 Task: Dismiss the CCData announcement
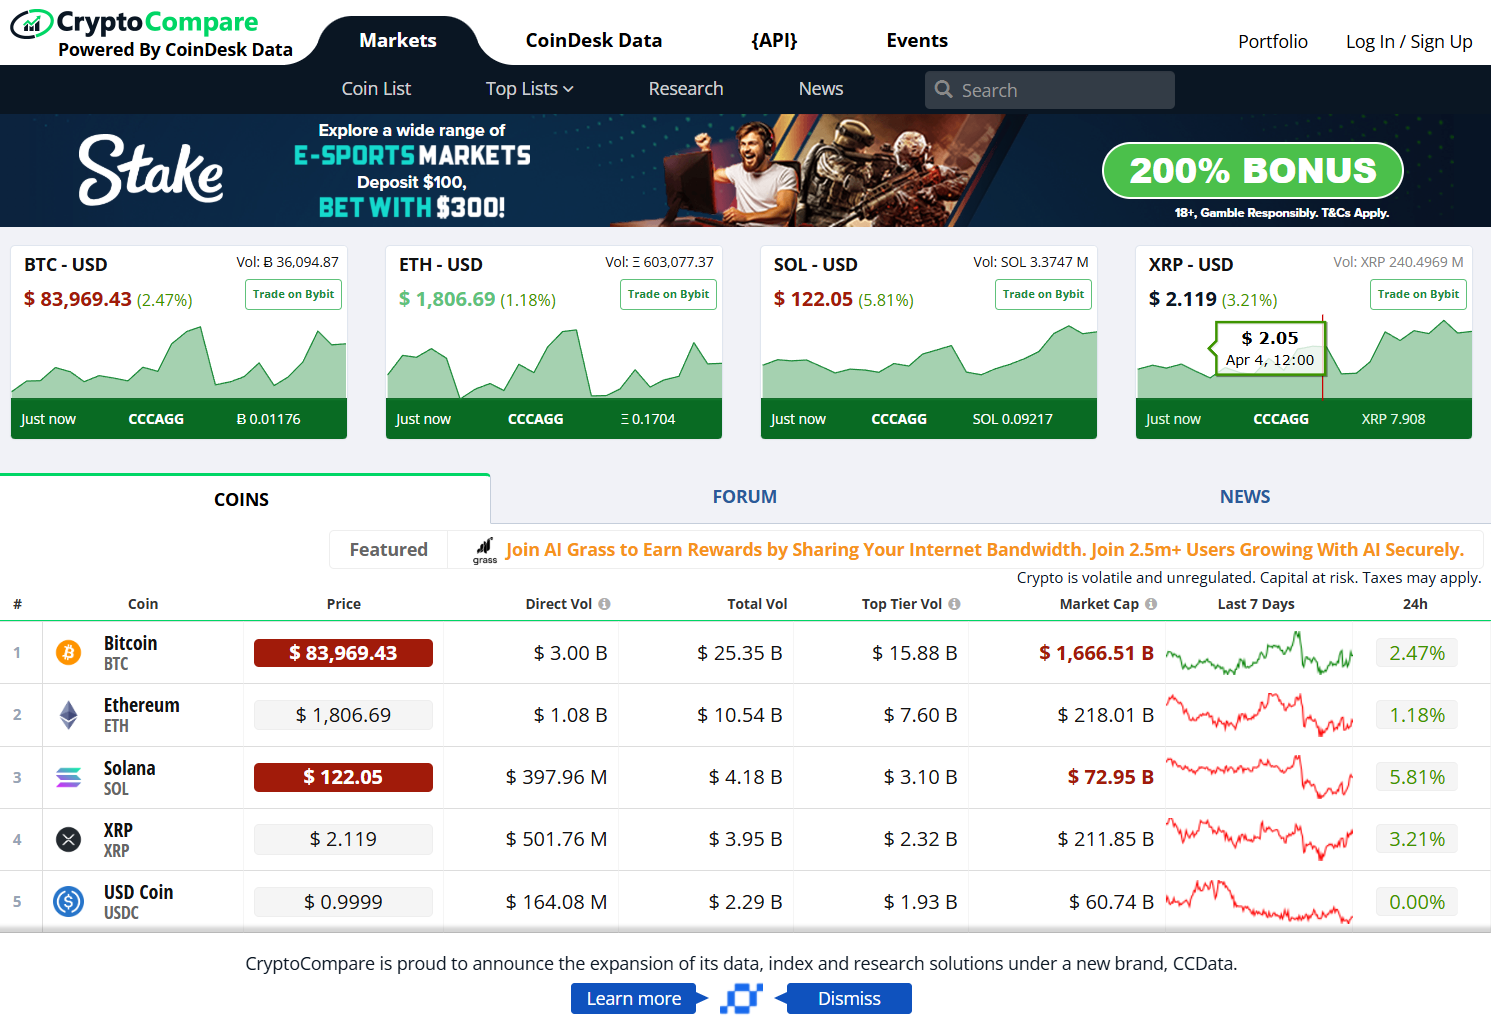[x=849, y=999]
